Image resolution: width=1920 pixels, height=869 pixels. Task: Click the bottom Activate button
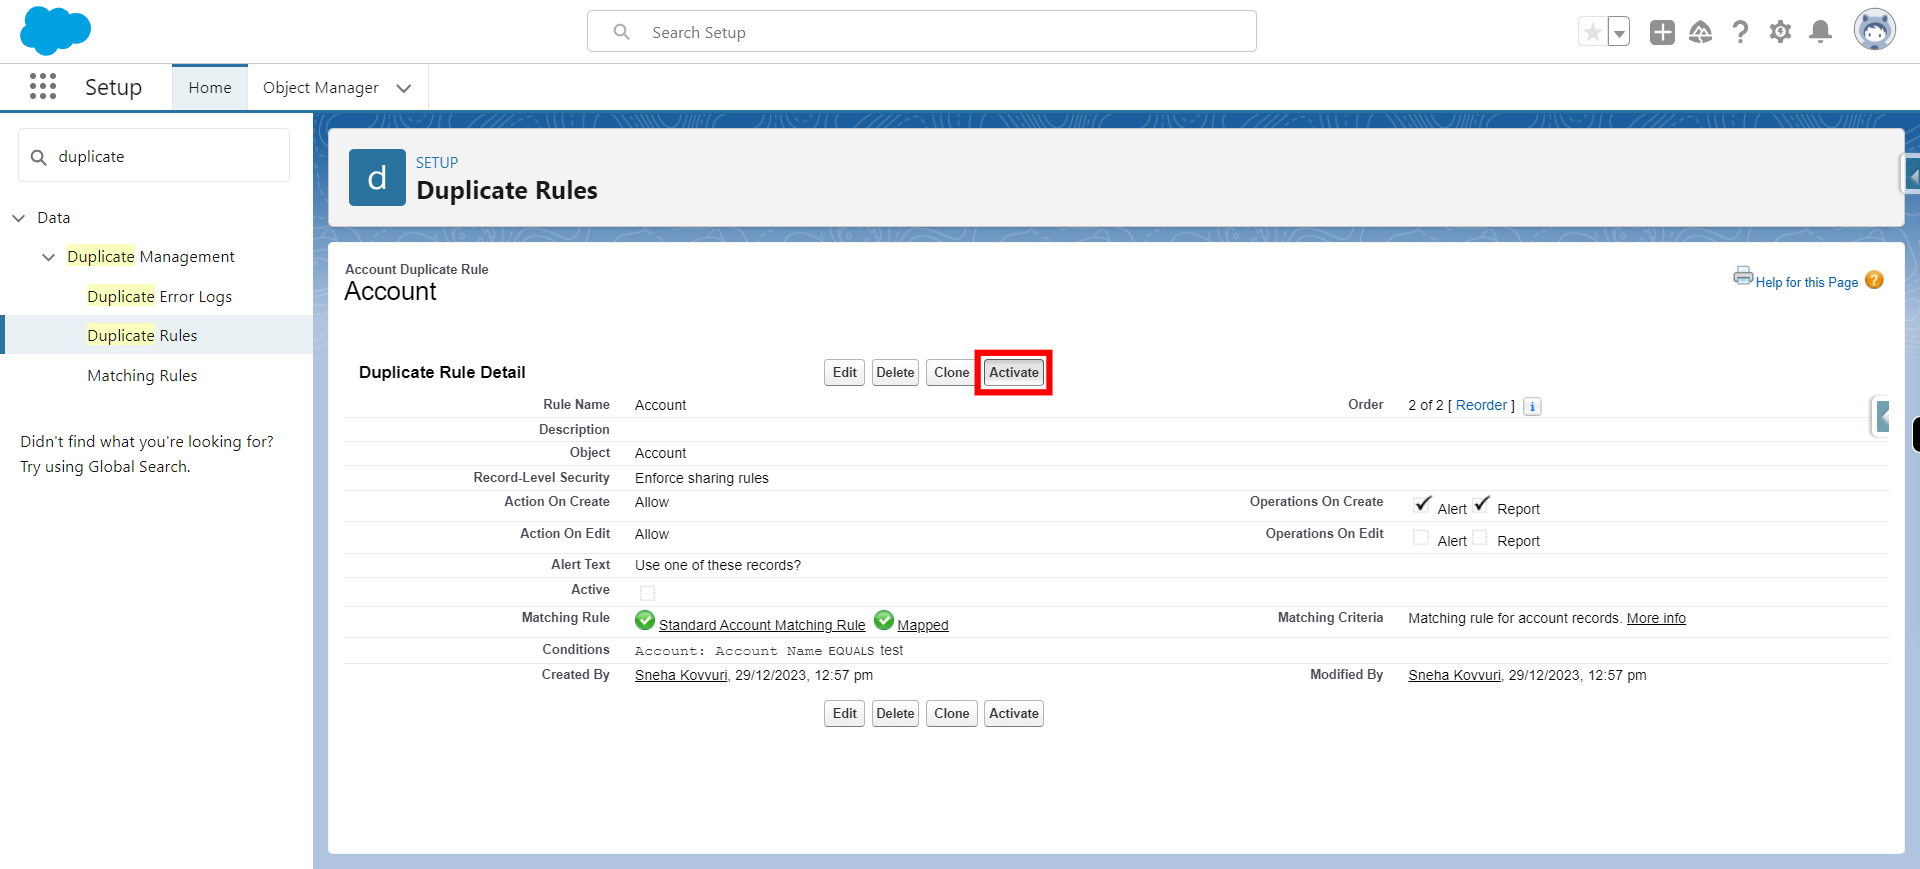pos(1014,713)
